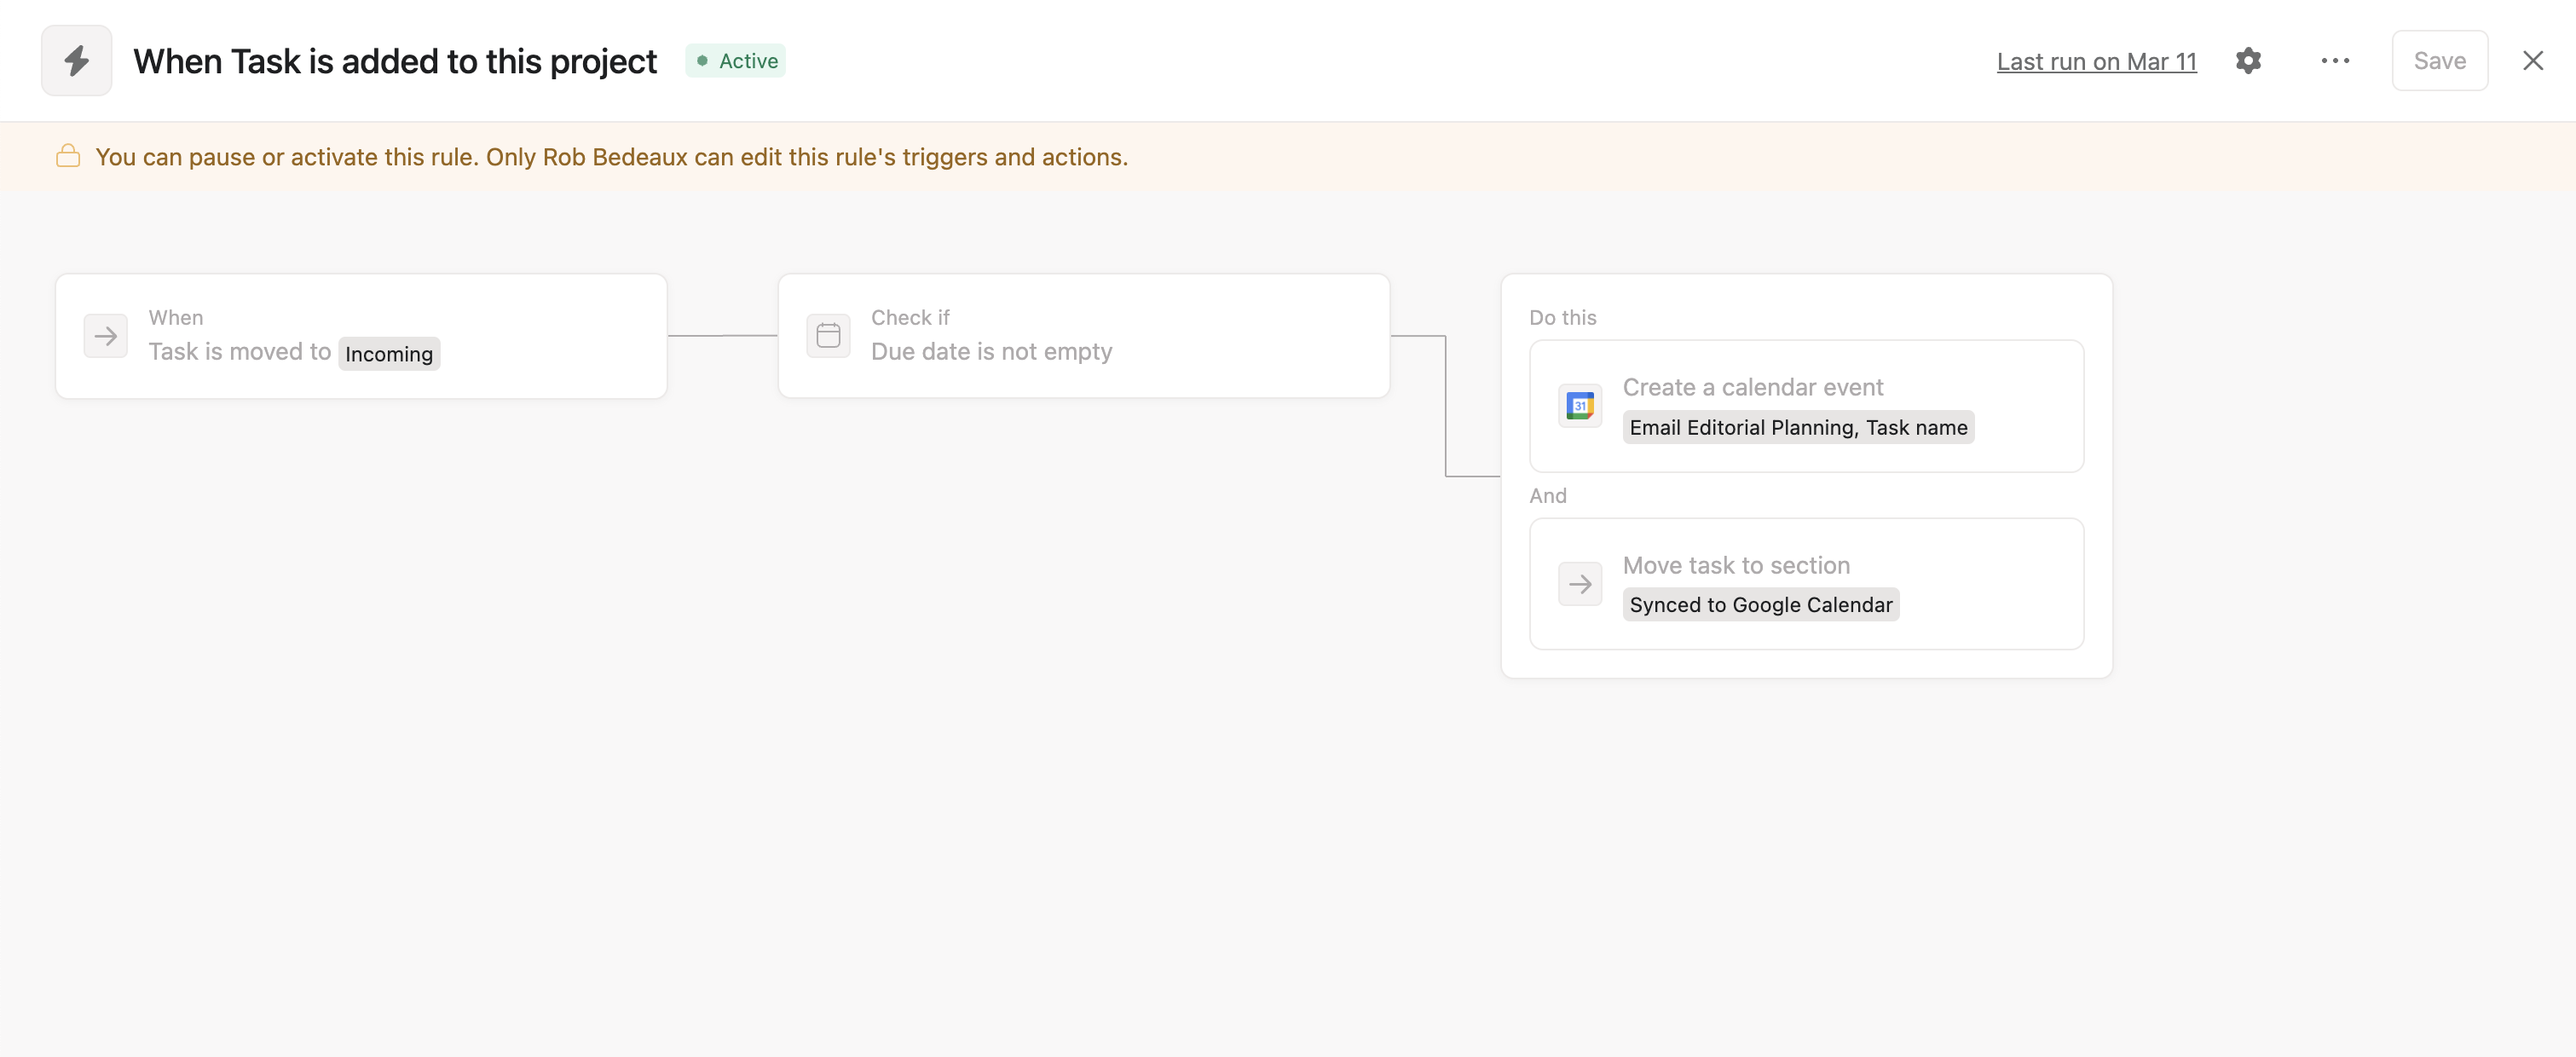Click the Save button
The width and height of the screenshot is (2576, 1057).
(x=2439, y=61)
